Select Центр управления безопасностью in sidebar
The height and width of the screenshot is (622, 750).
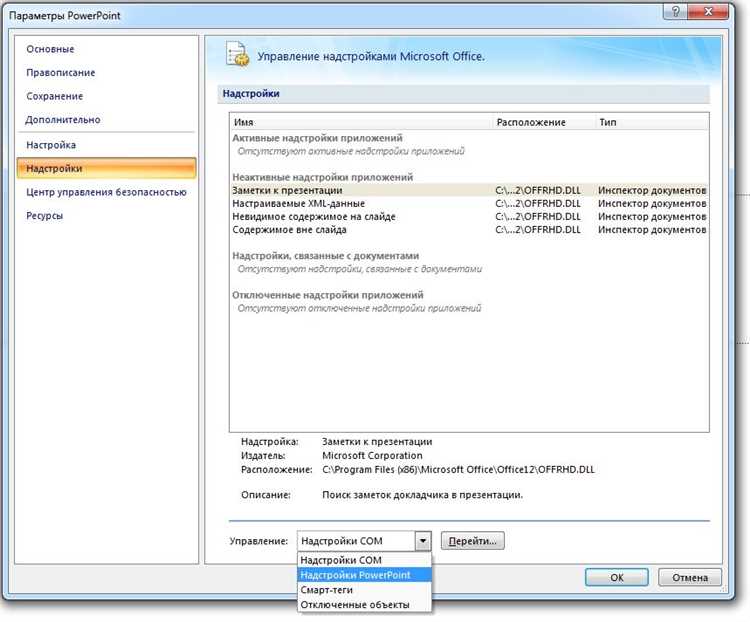click(106, 192)
